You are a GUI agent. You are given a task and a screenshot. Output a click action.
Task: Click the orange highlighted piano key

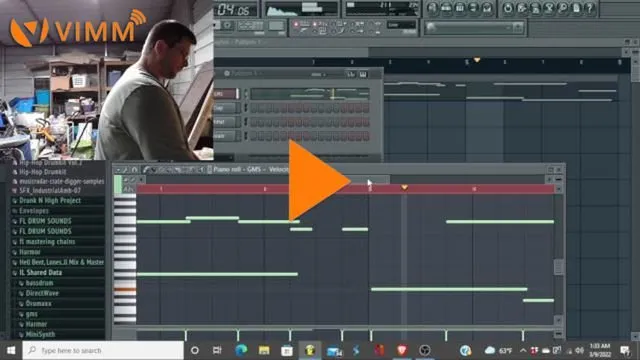coord(125,290)
